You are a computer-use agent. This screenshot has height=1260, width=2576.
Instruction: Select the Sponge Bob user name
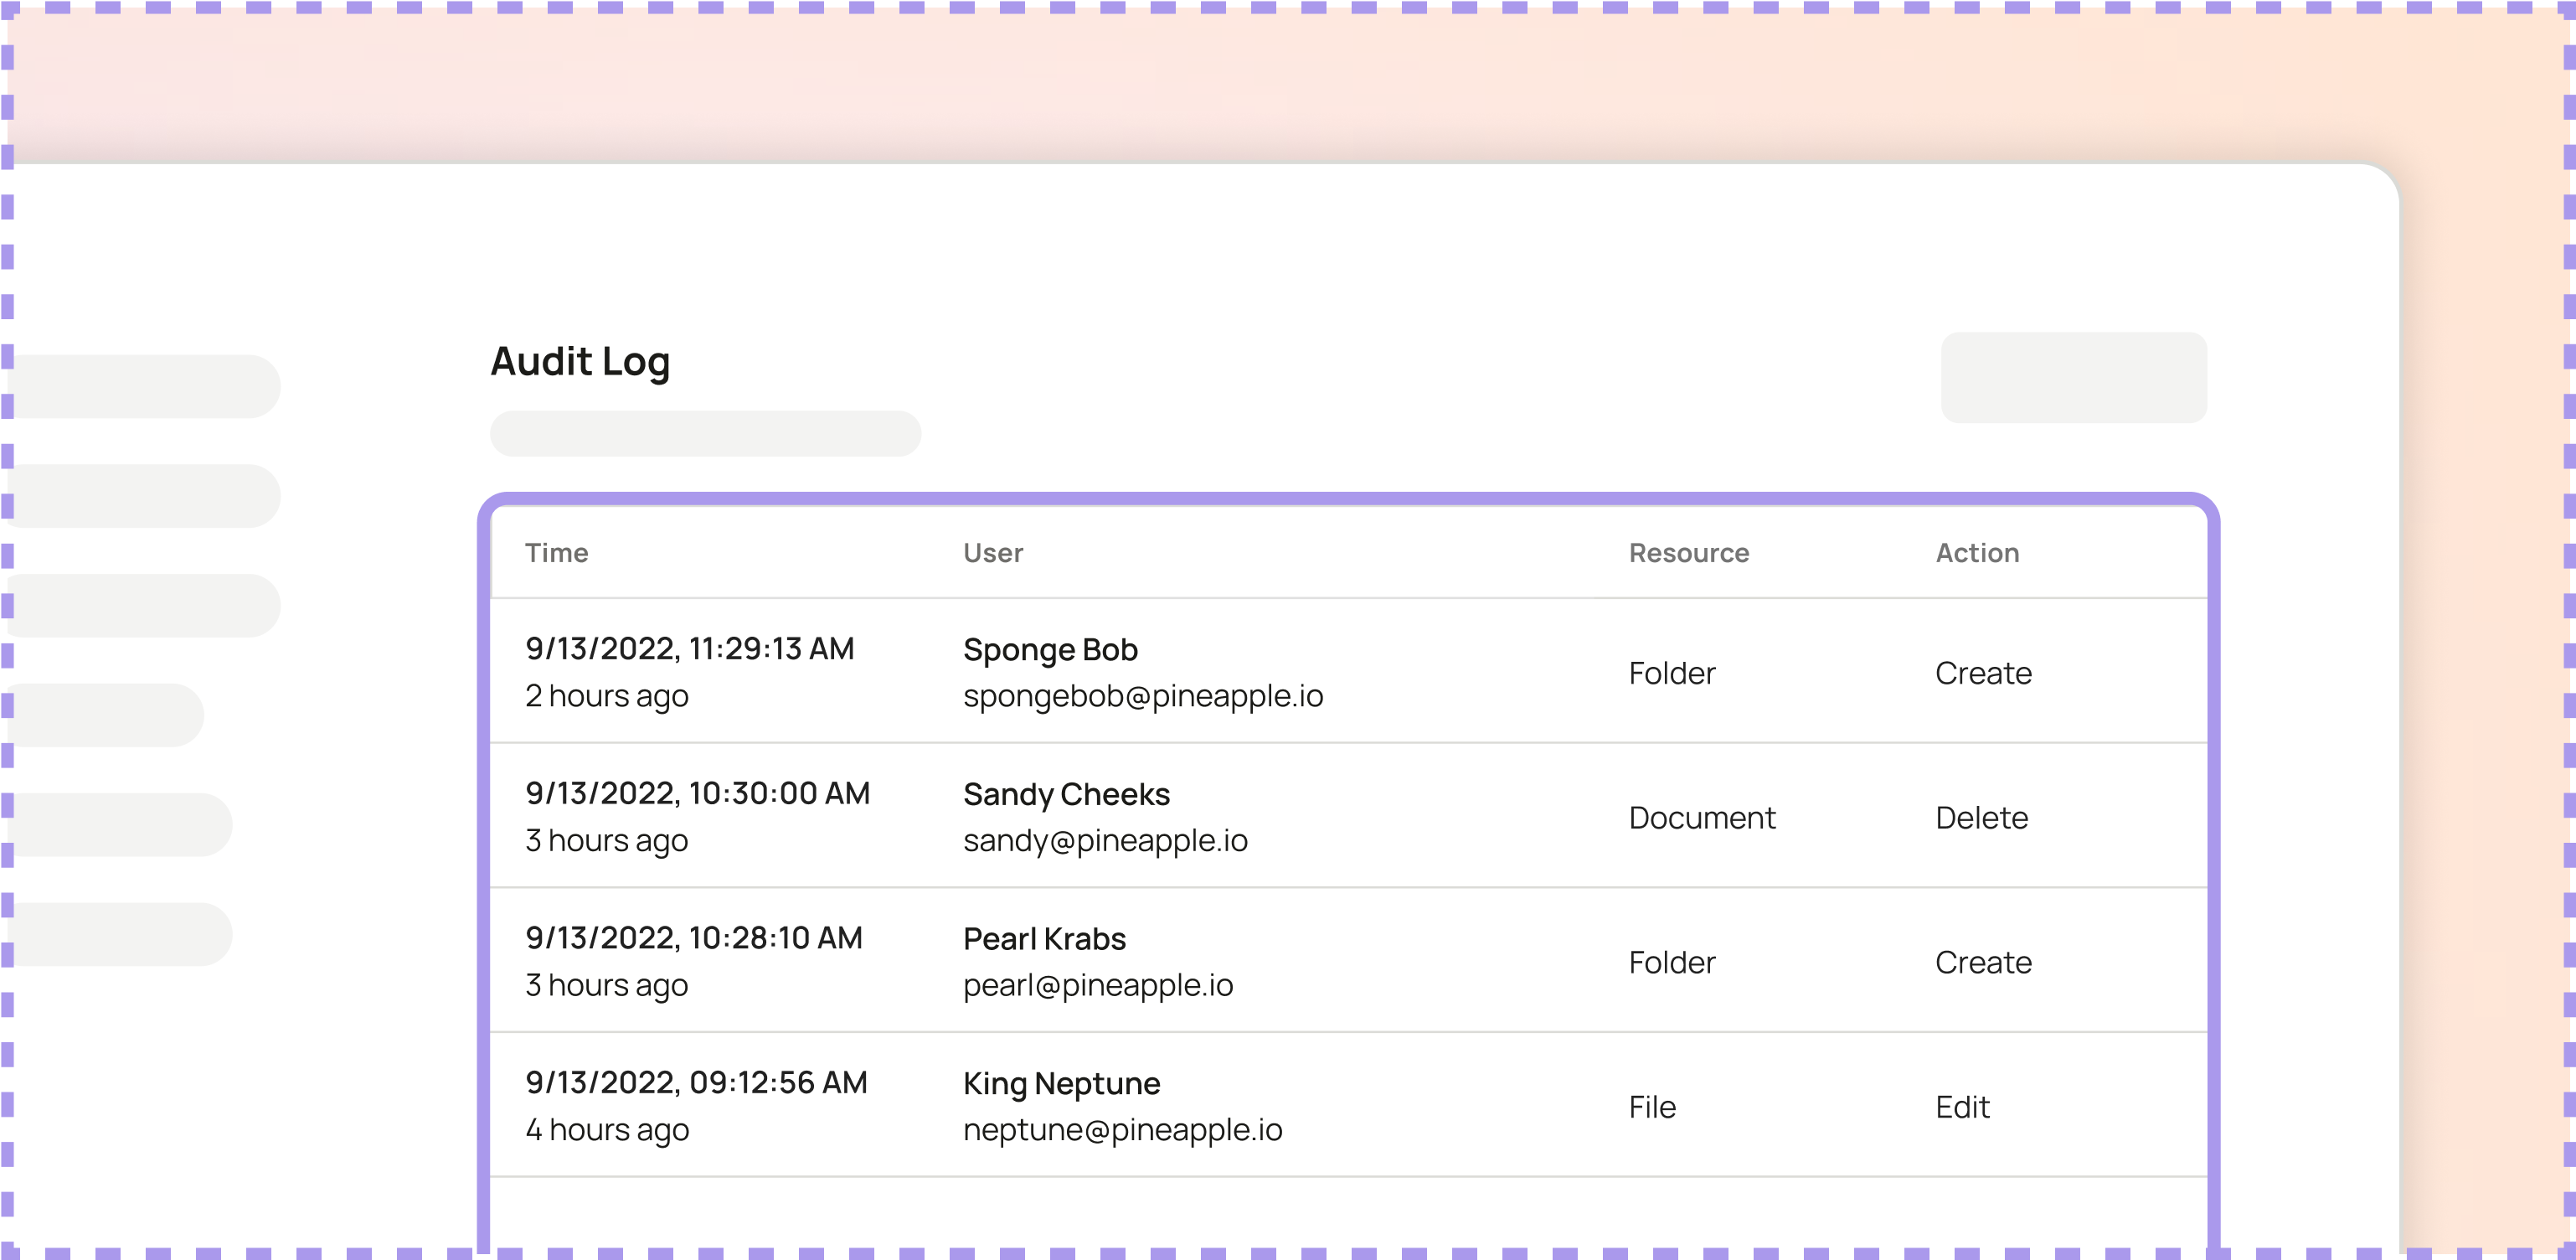(1049, 650)
